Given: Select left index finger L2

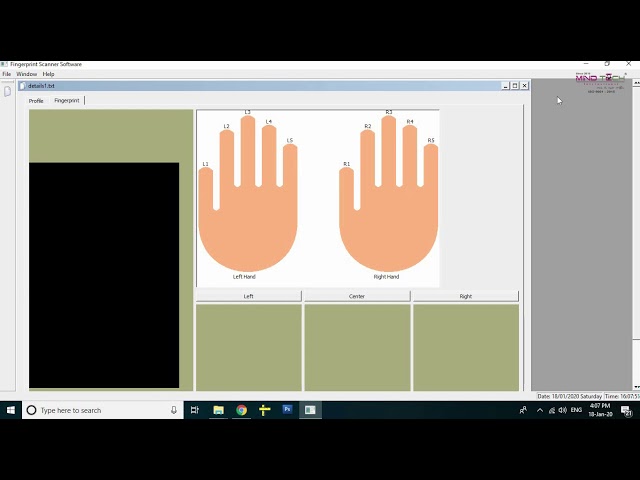Looking at the screenshot, I should [x=227, y=157].
